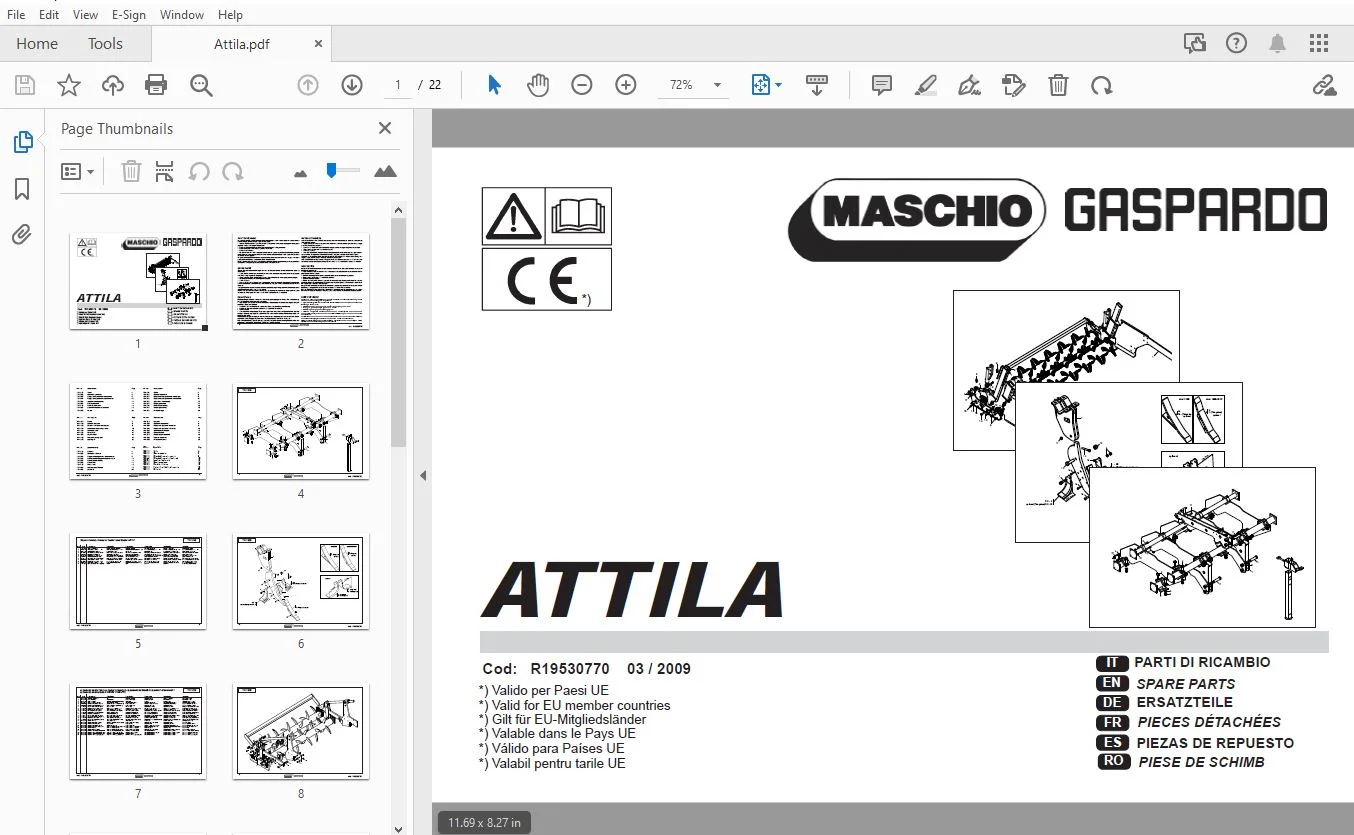This screenshot has height=835, width=1354.
Task: Click the thumbnails panel scrollbar thumb
Action: tap(398, 332)
